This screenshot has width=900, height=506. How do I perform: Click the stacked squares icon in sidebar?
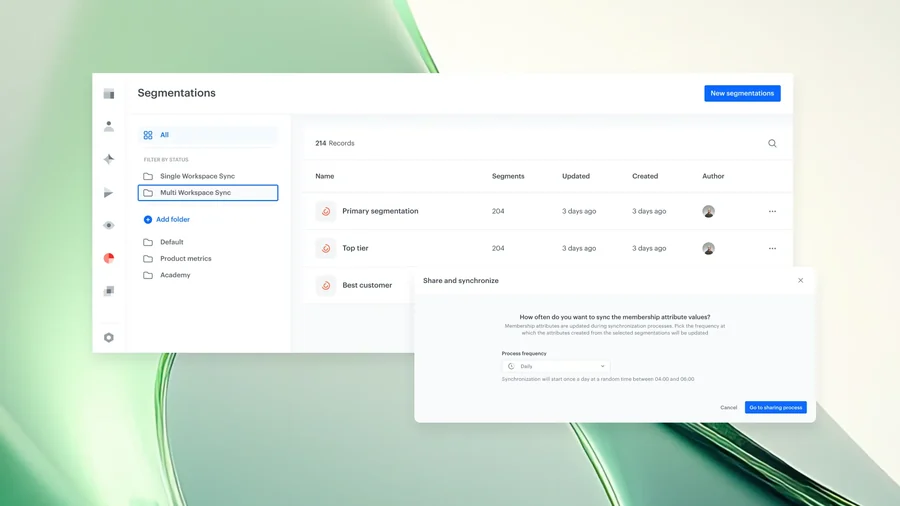coord(108,291)
